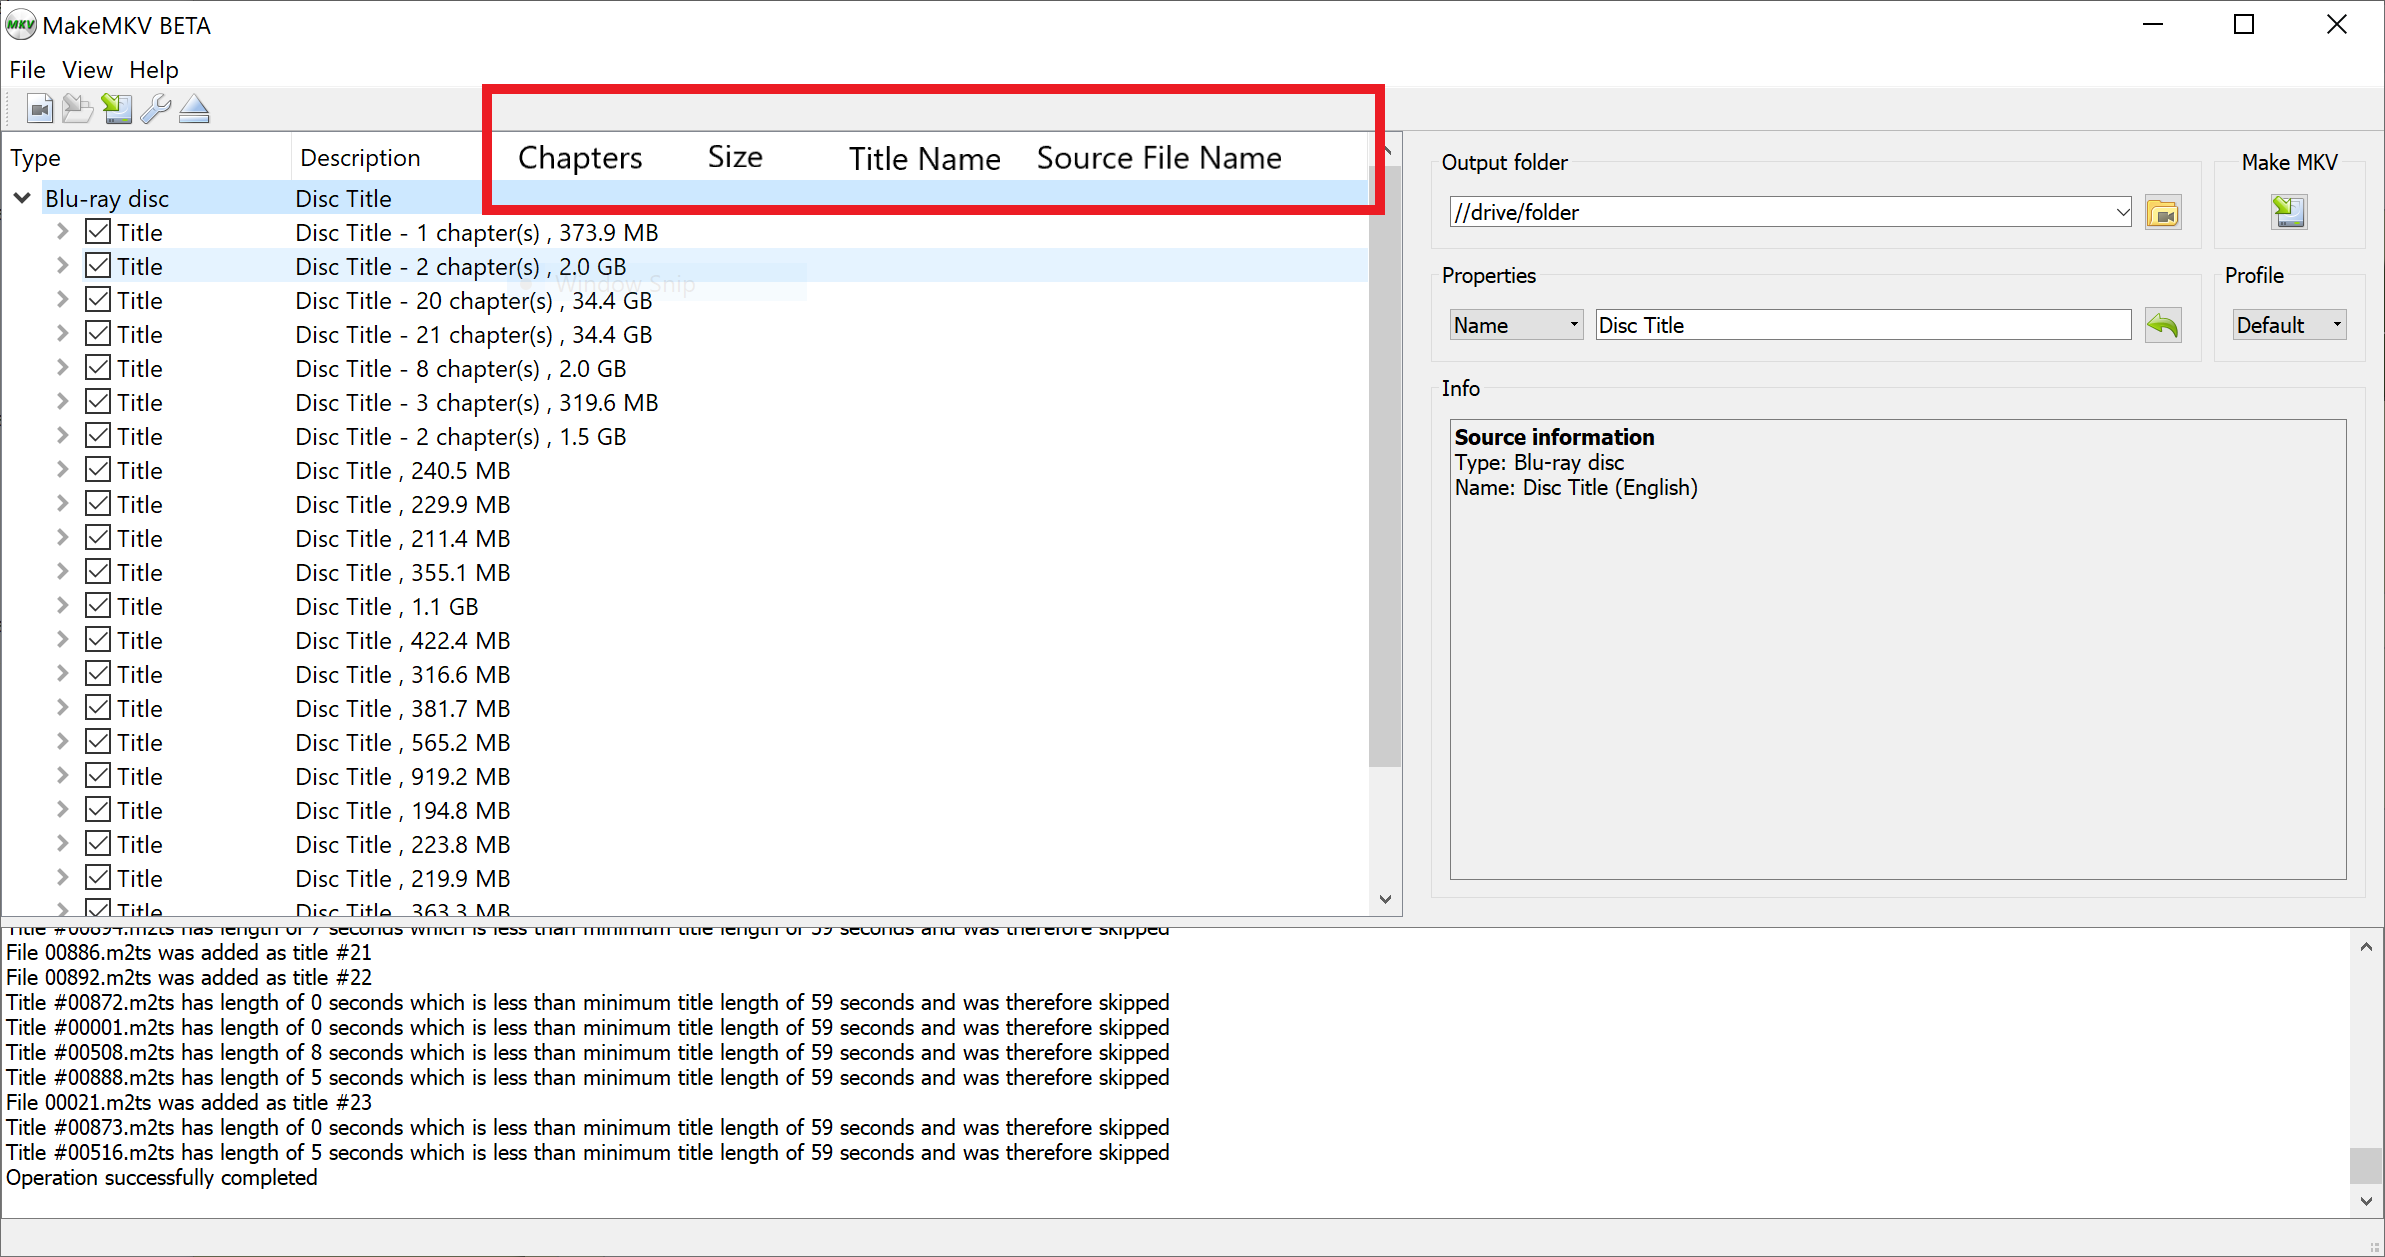The height and width of the screenshot is (1257, 2385).
Task: Toggle checkbox for 2 chapter(s) 2.0 GB title
Action: [x=98, y=266]
